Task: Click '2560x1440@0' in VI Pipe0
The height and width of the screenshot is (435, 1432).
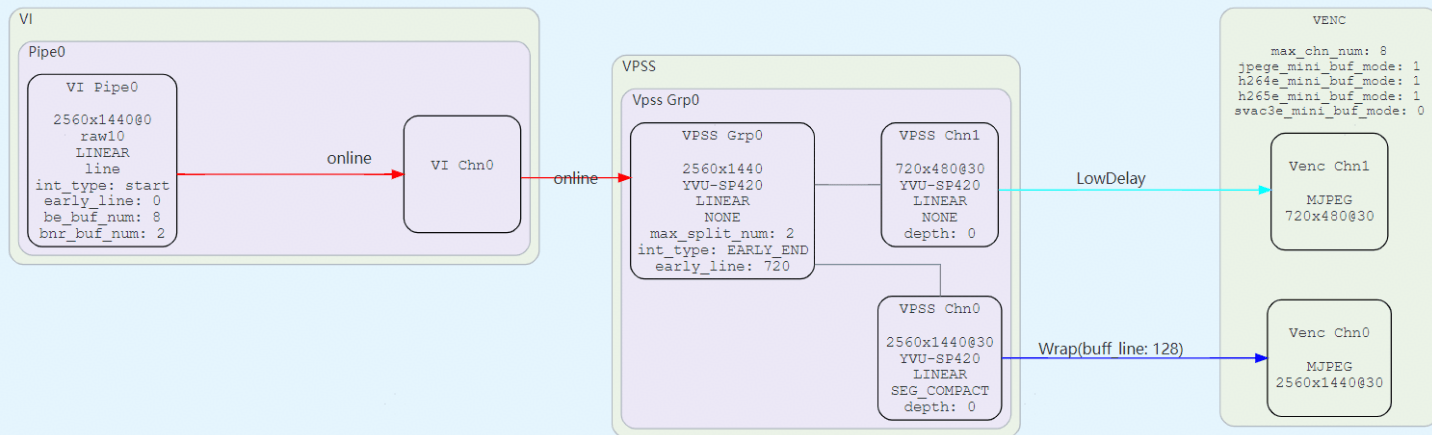Action: pos(102,119)
